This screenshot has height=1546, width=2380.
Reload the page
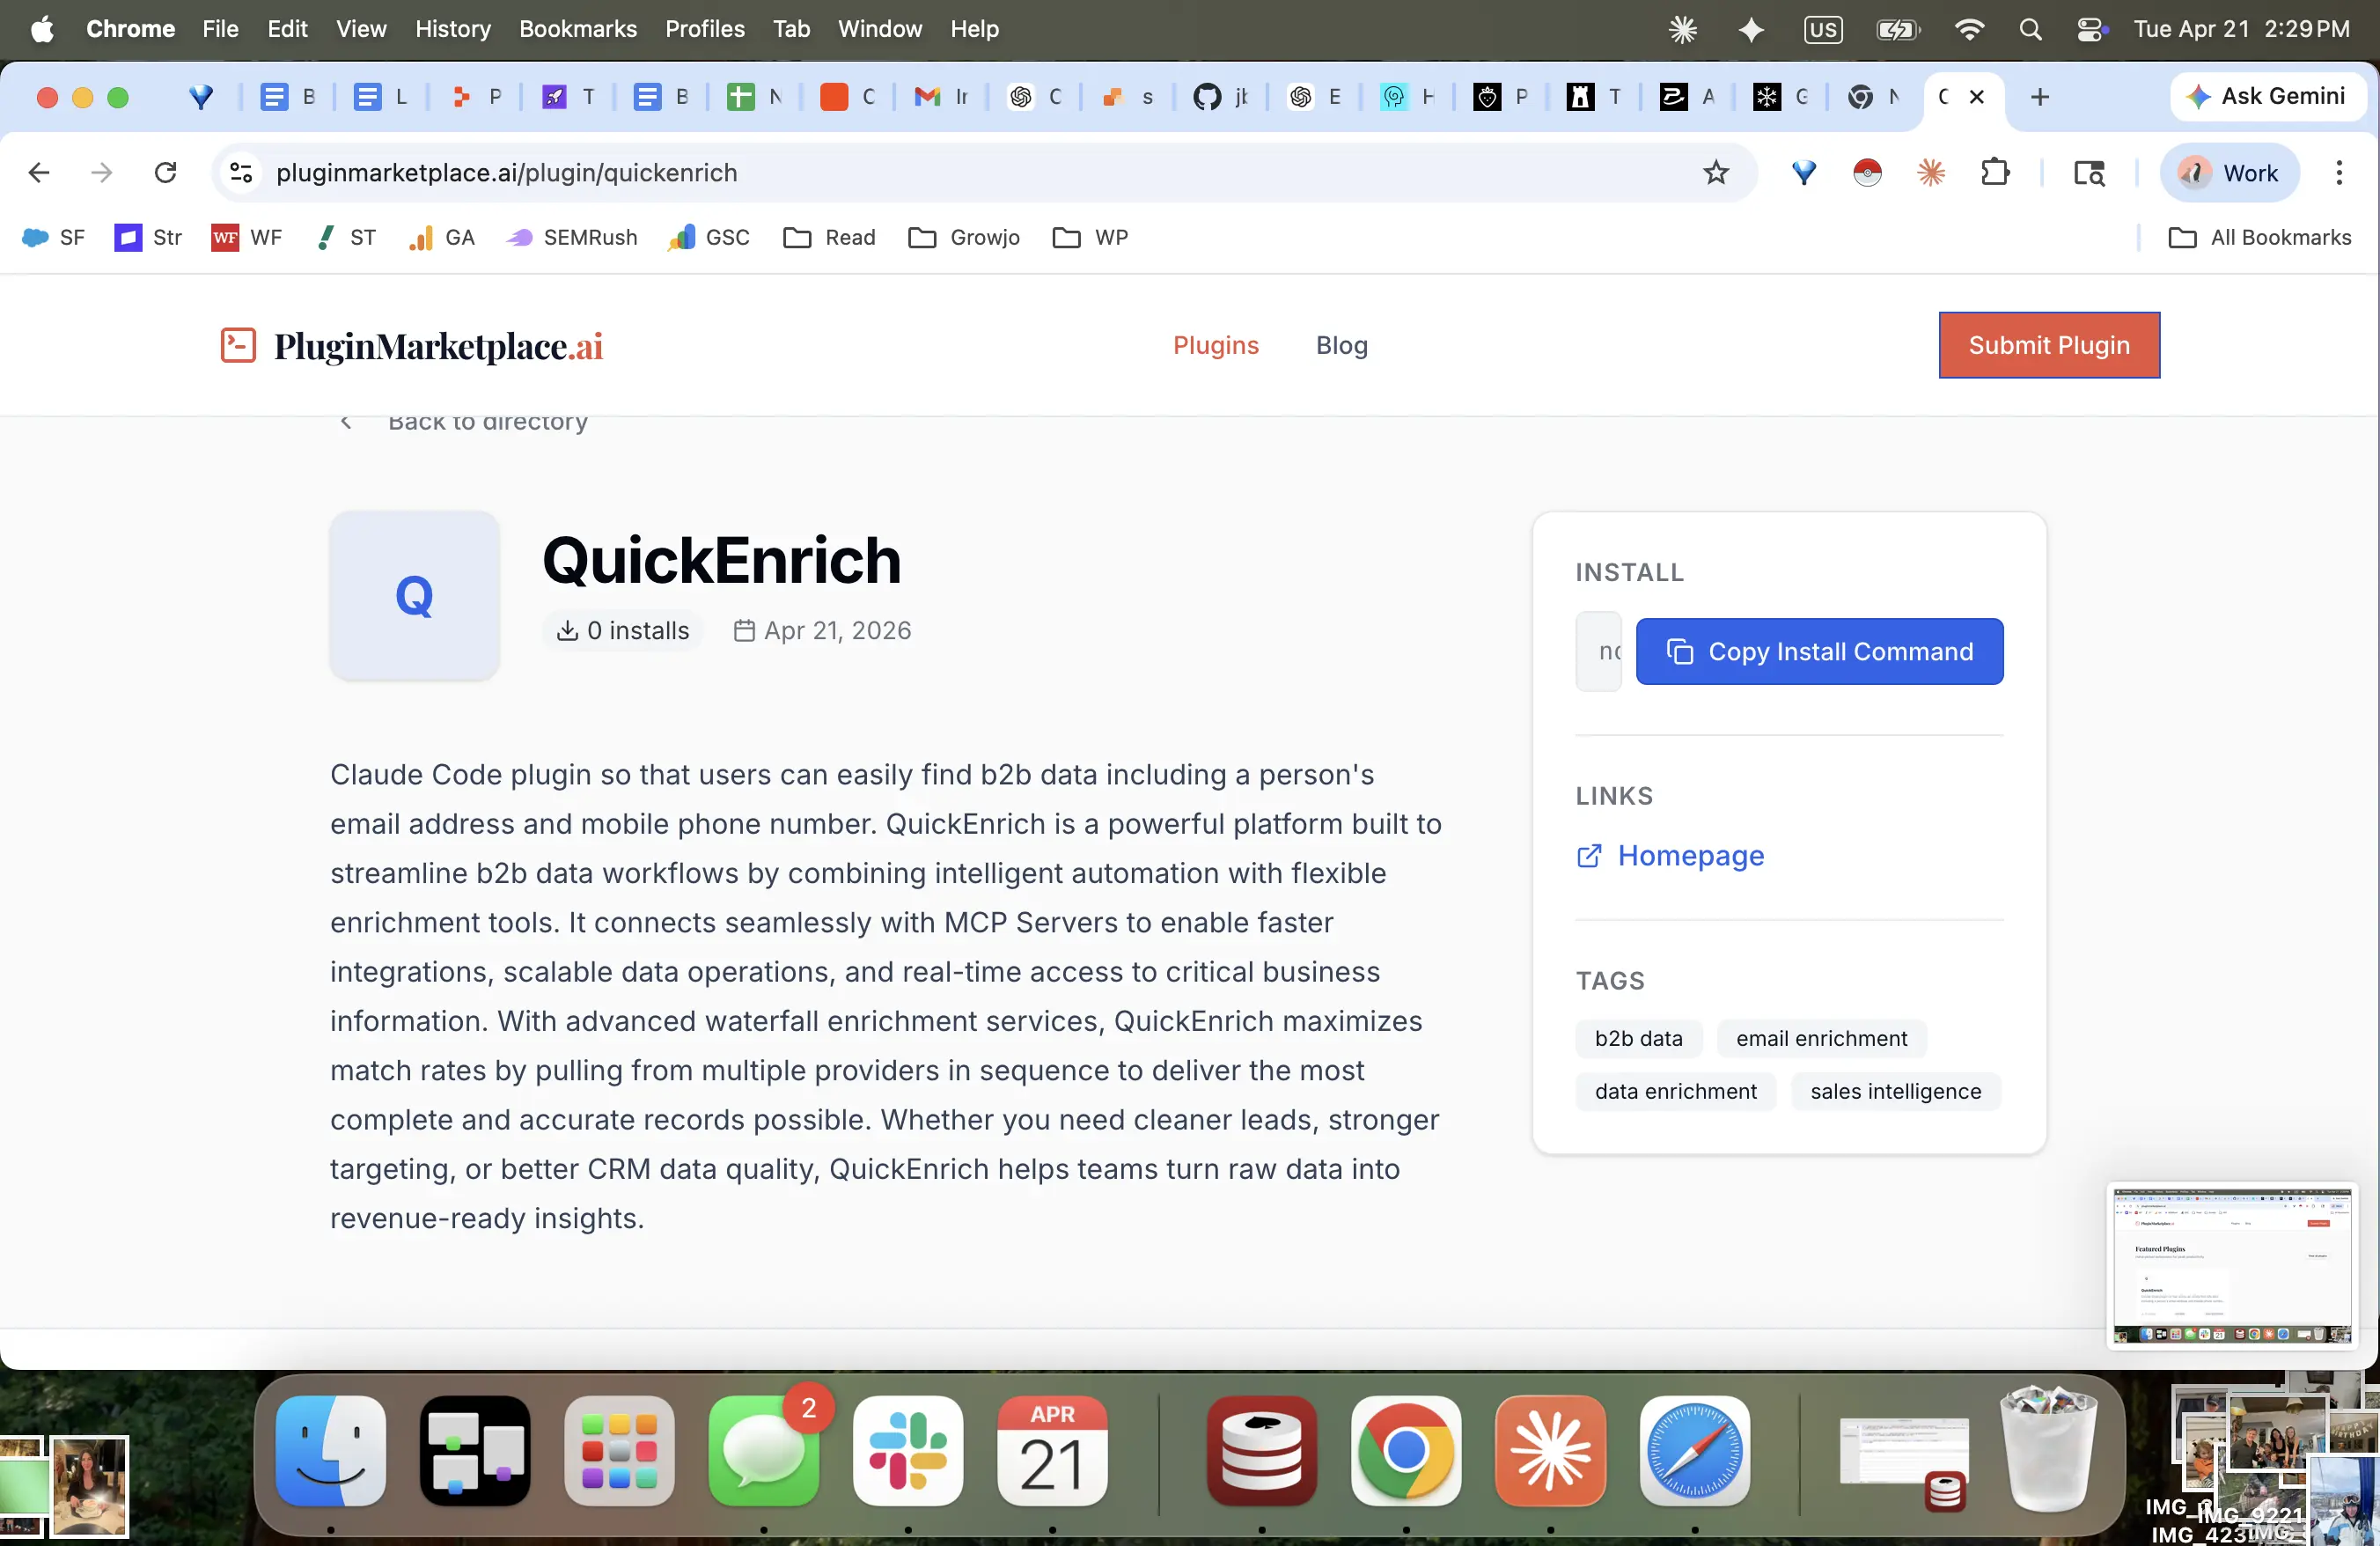coord(166,173)
